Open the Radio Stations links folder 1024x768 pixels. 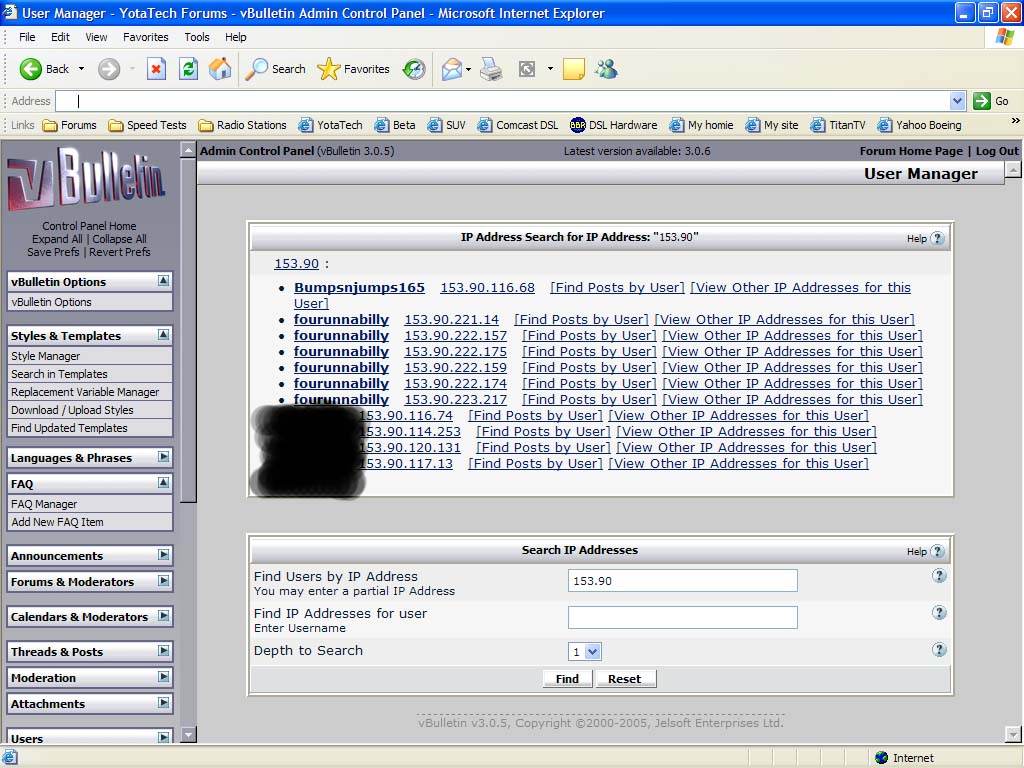coord(242,125)
